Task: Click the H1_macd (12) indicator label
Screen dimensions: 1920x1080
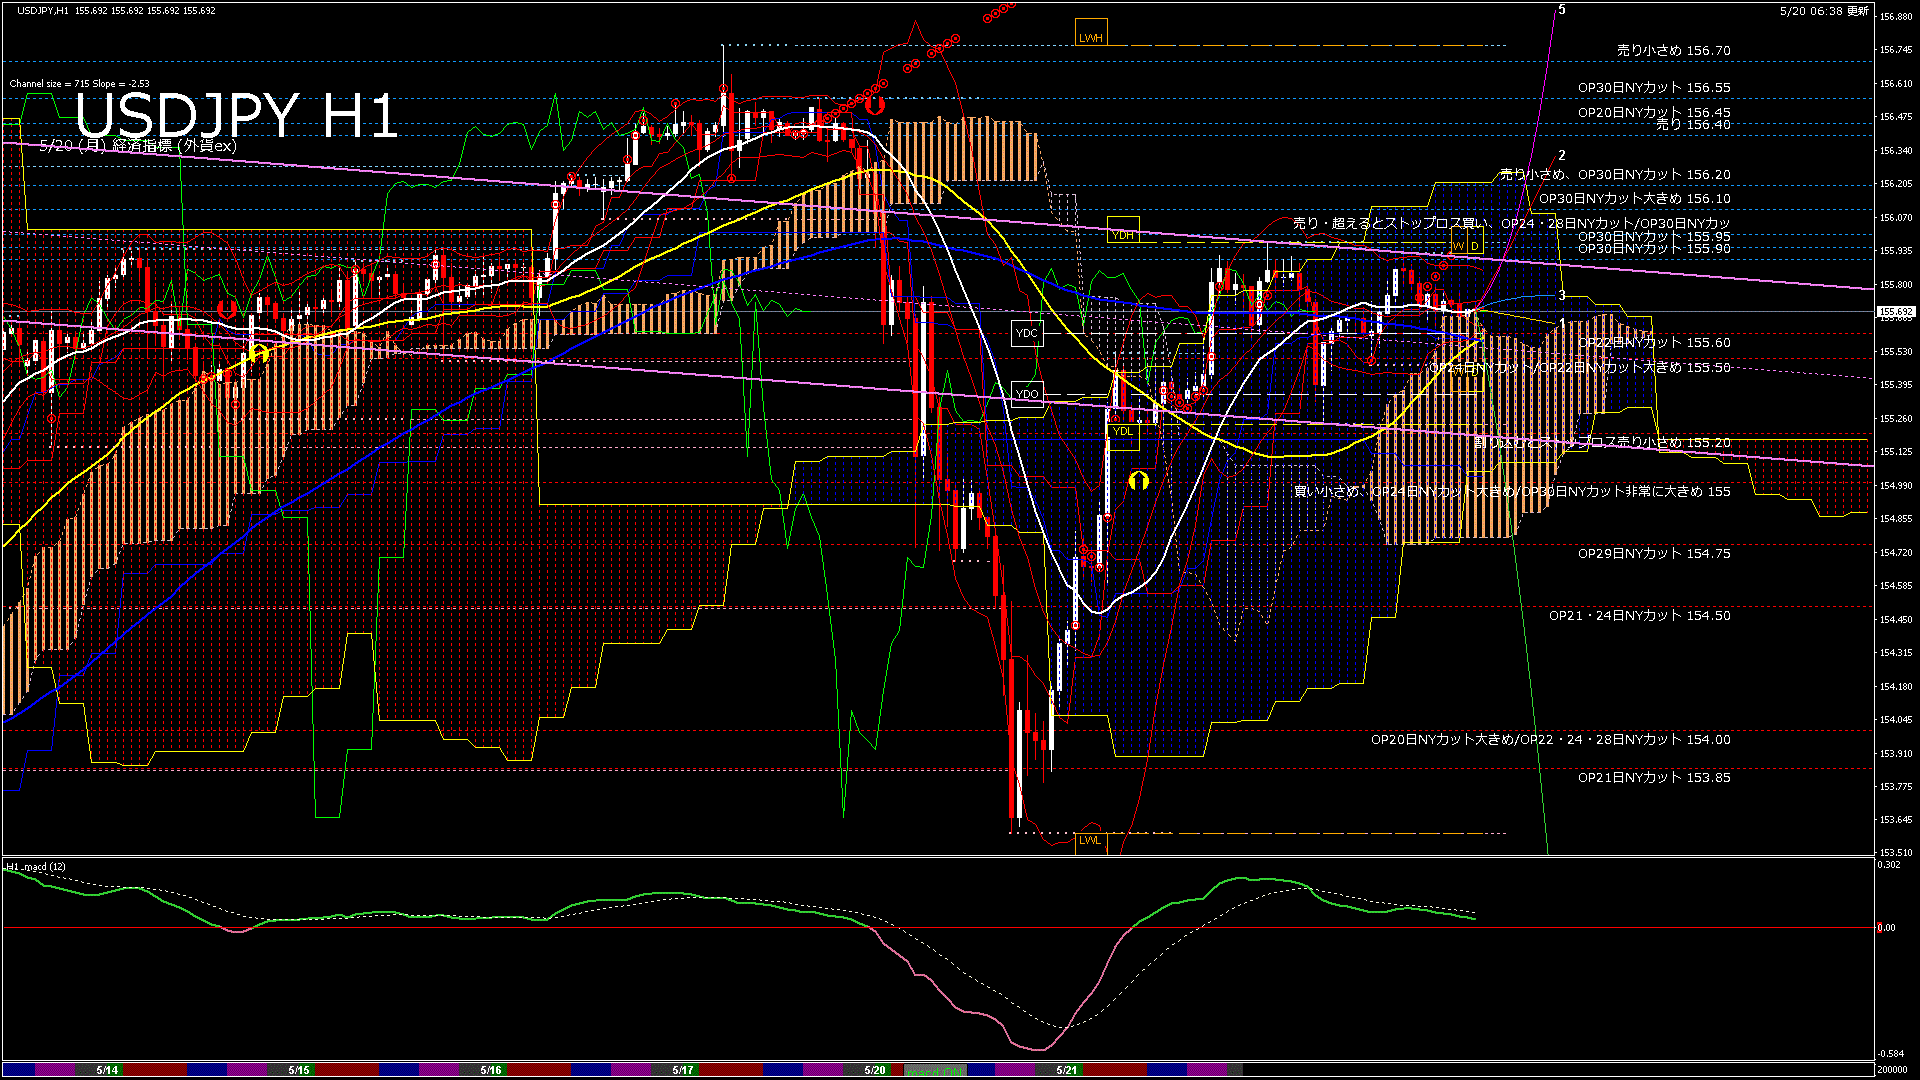Action: click(x=36, y=867)
